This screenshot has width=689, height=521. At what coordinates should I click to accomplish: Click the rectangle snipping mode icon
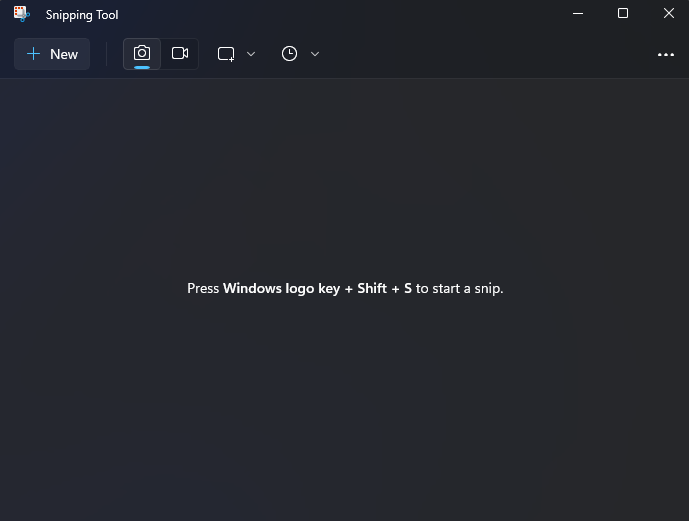pos(226,54)
